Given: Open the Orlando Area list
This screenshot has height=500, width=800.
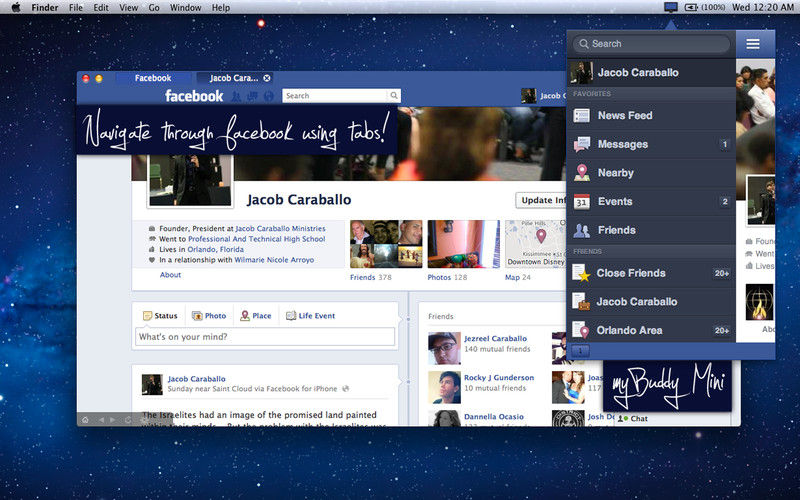Looking at the screenshot, I should 651,330.
